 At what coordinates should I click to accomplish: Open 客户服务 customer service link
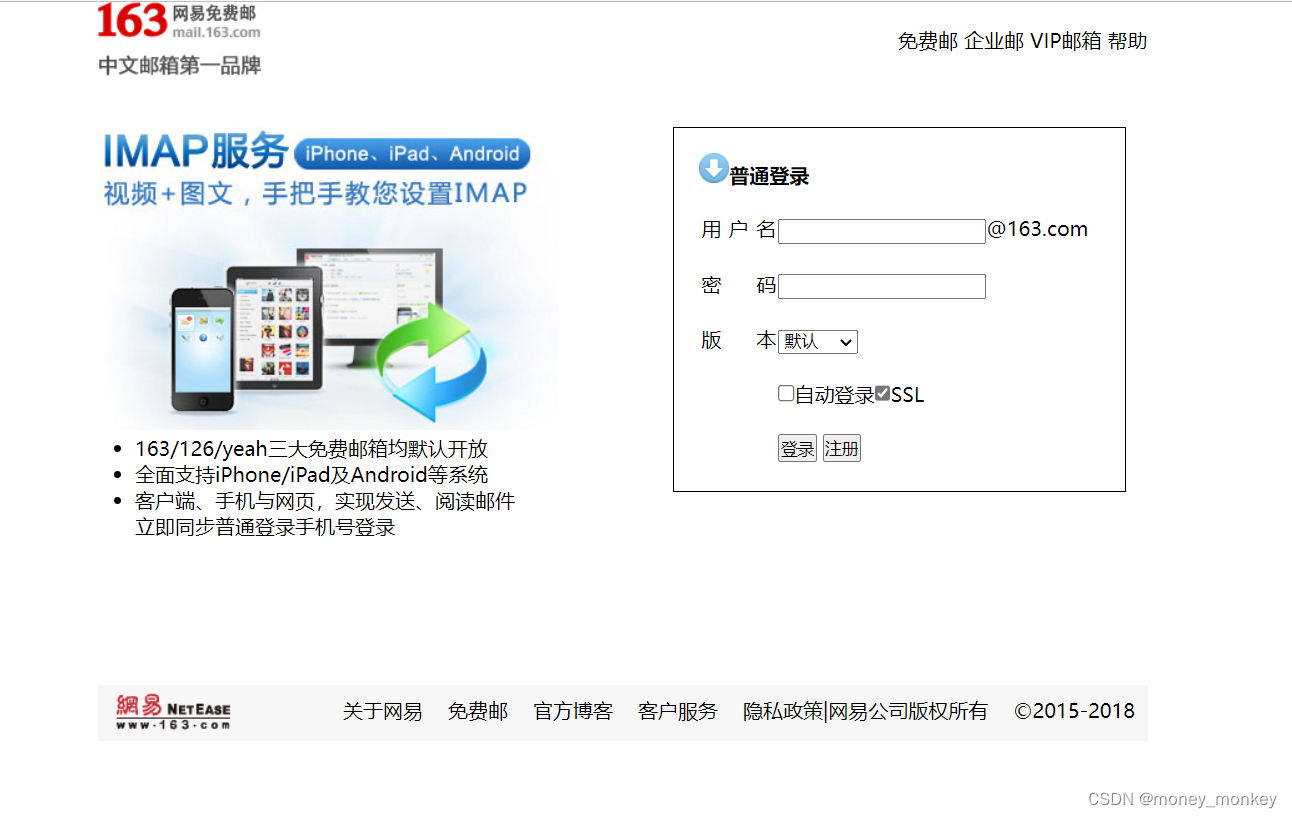[678, 711]
